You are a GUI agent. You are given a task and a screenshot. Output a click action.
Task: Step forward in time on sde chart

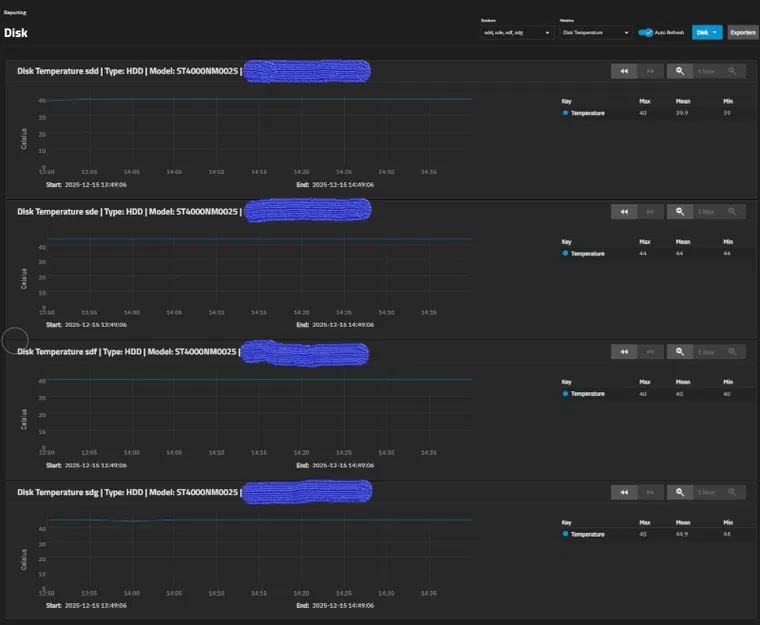pyautogui.click(x=650, y=212)
